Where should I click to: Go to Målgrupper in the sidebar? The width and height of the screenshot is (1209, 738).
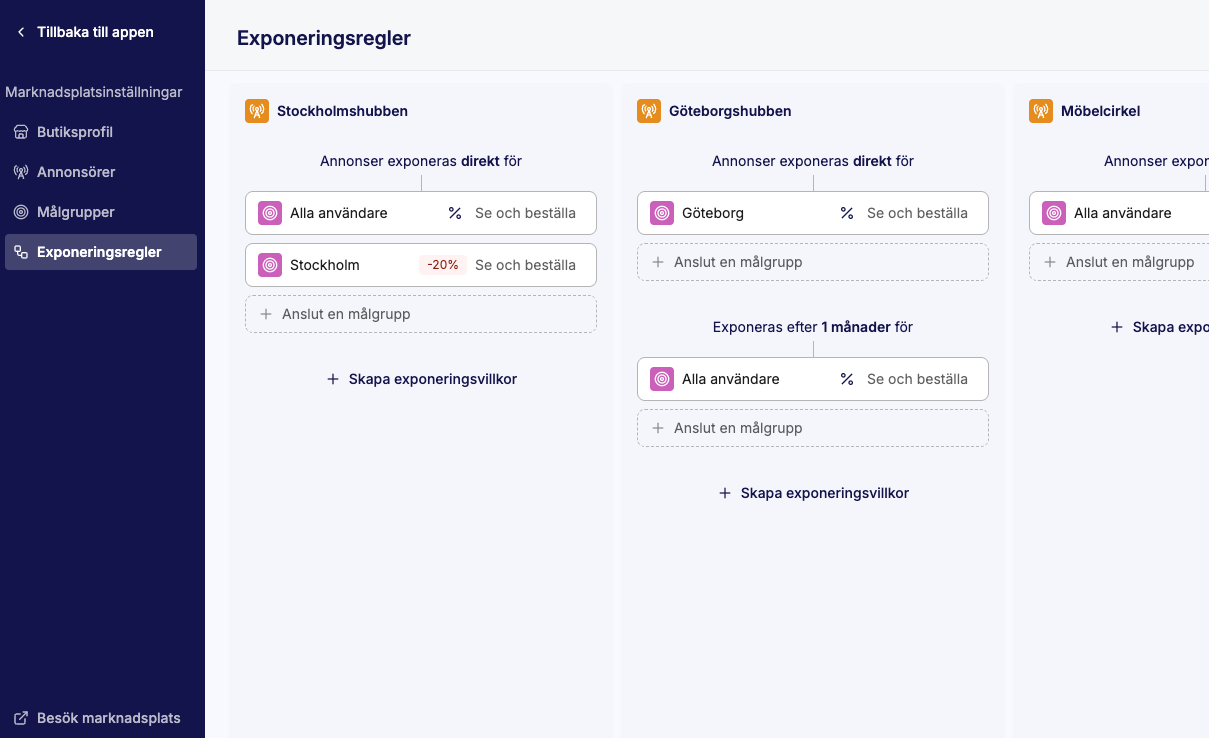[x=75, y=212]
